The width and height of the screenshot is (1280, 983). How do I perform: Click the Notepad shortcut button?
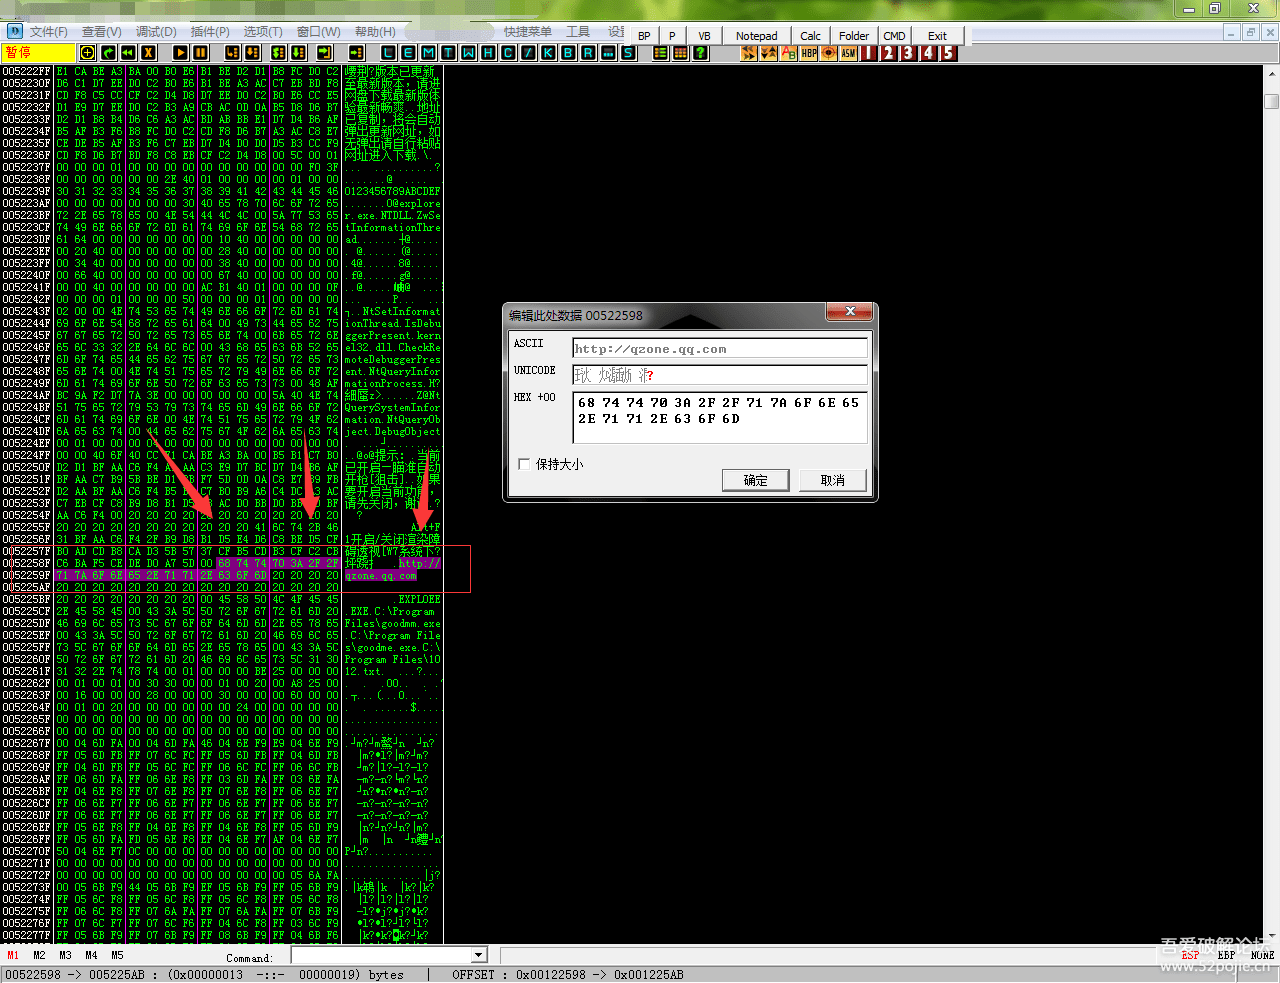coord(756,36)
